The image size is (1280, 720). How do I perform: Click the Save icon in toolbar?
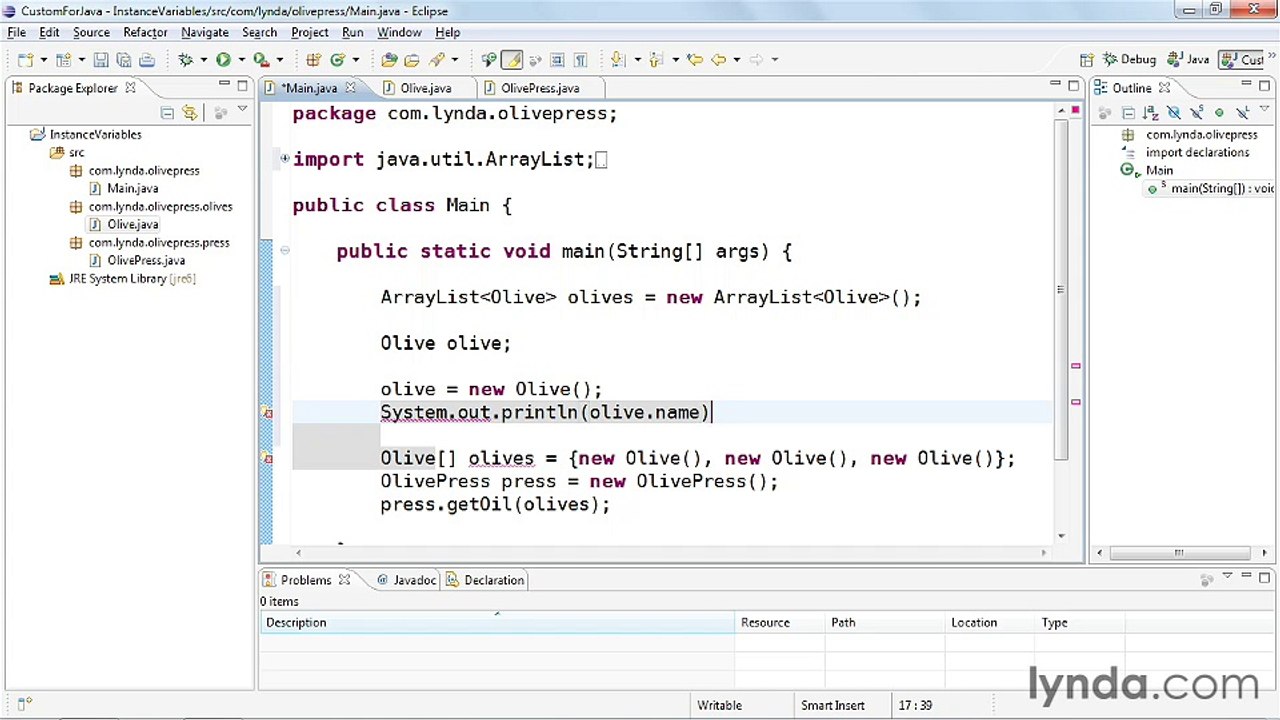tap(101, 60)
